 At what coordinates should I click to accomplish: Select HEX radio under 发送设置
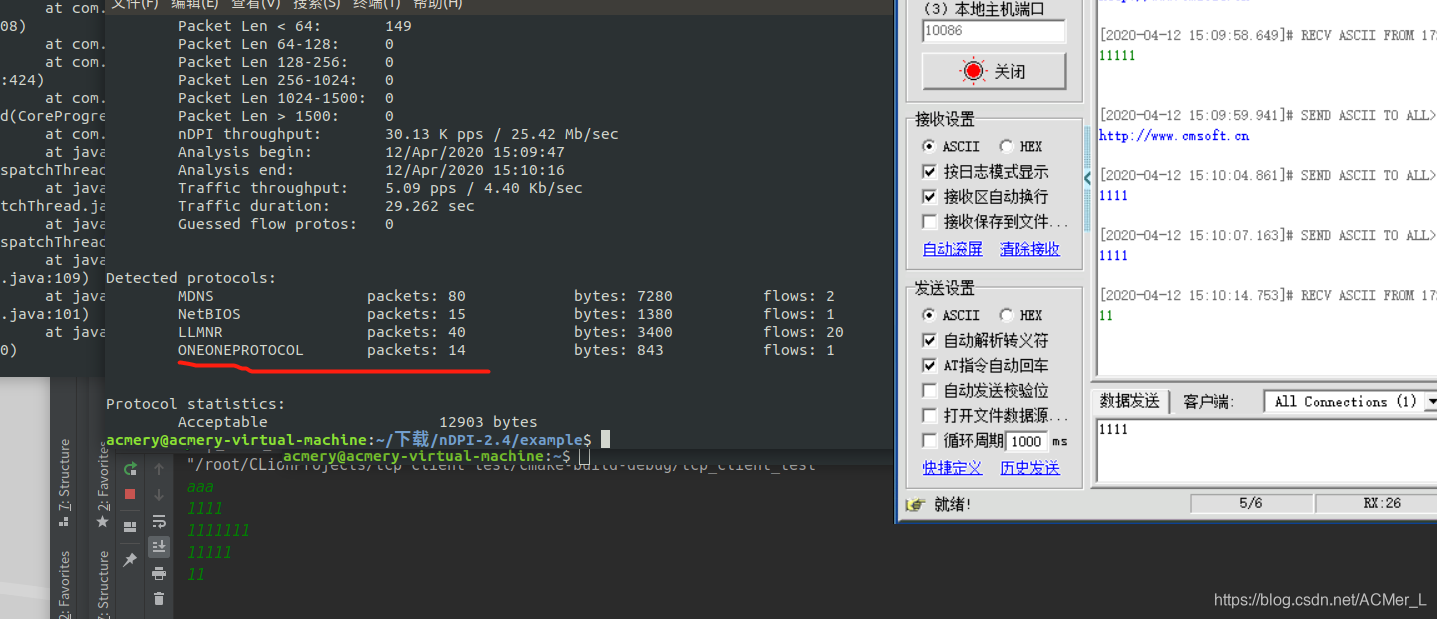click(1006, 315)
